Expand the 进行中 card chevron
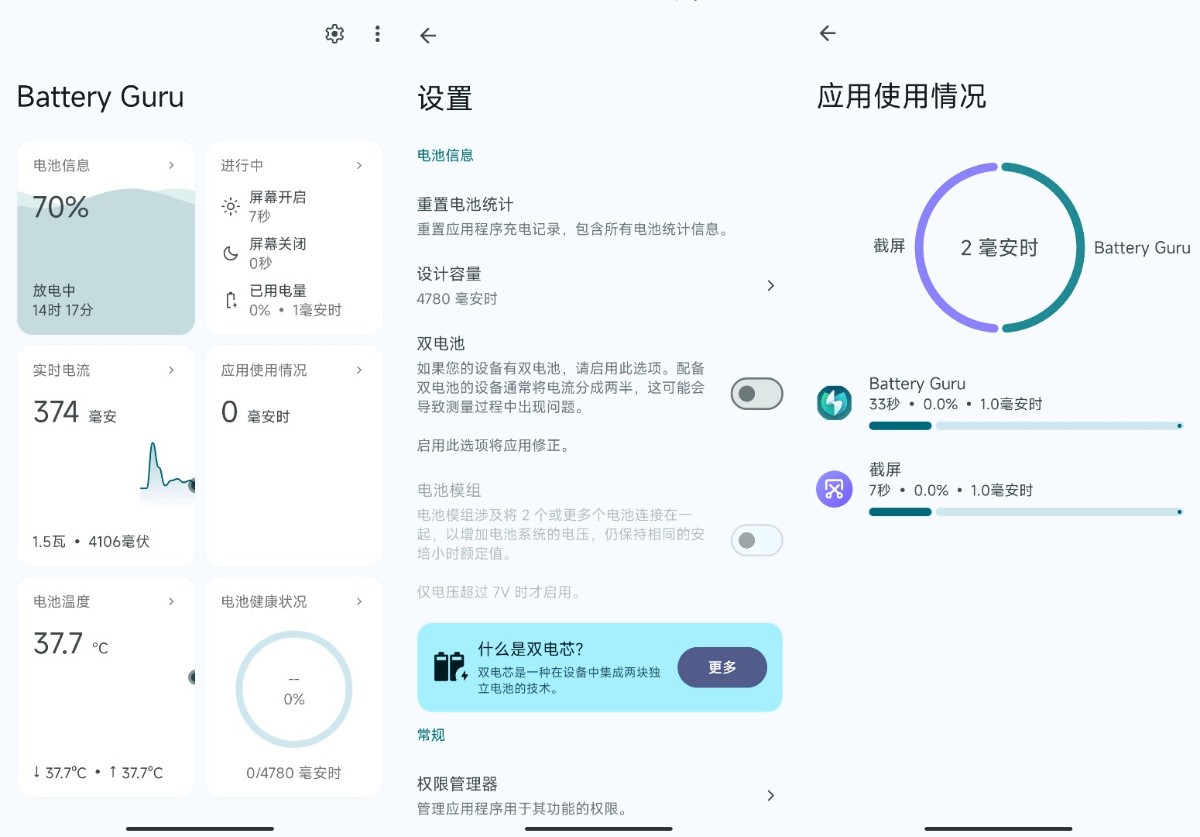Viewport: 1200px width, 837px height. click(359, 165)
